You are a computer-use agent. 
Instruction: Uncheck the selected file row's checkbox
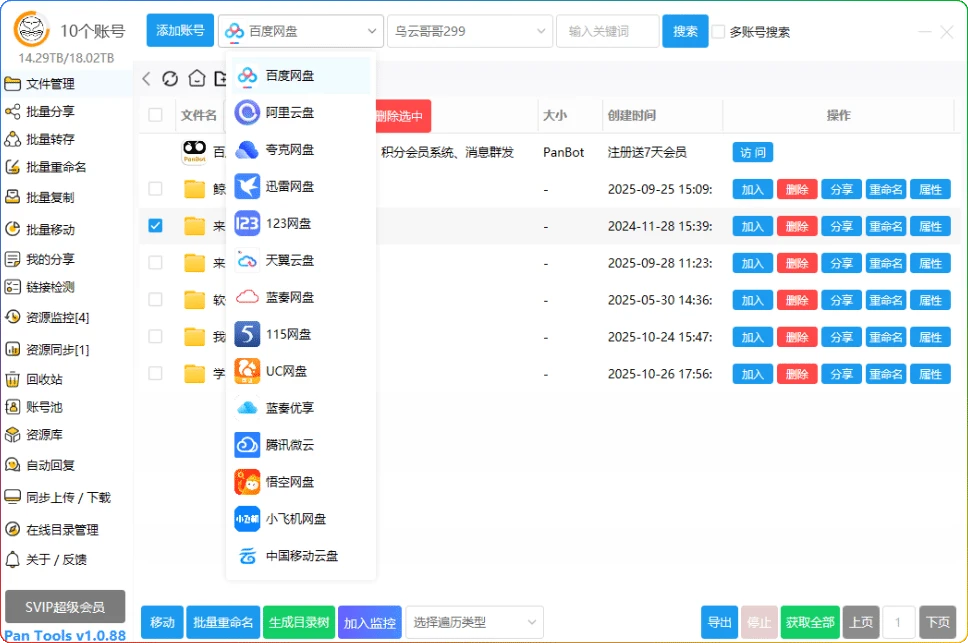pyautogui.click(x=155, y=226)
